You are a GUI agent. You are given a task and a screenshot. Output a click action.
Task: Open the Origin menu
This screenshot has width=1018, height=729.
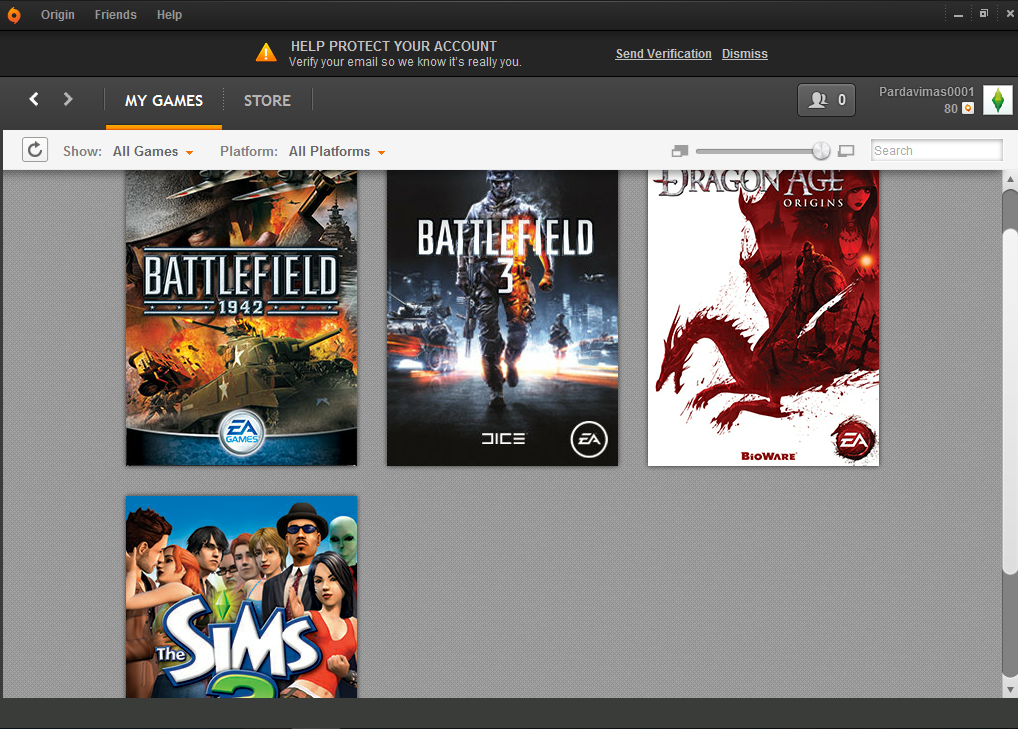point(58,14)
